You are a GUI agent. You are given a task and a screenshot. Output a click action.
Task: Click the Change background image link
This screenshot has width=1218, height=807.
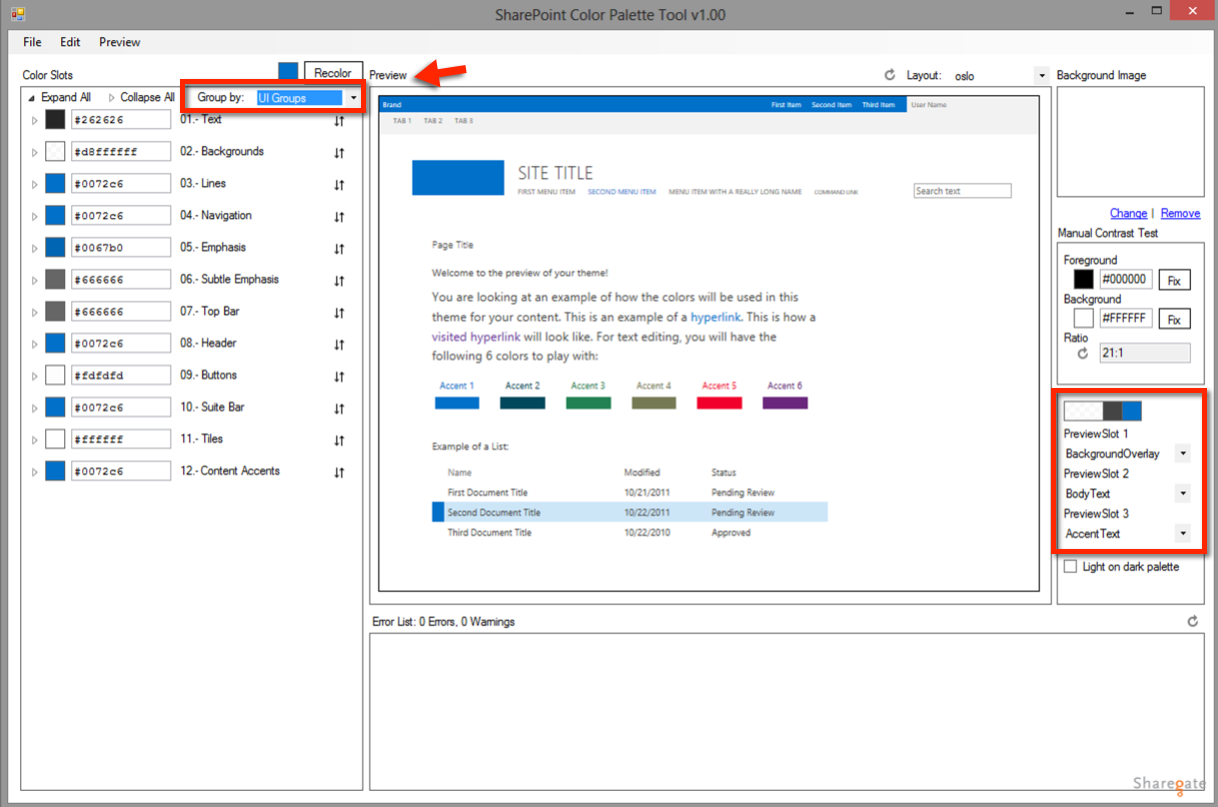pyautogui.click(x=1128, y=213)
